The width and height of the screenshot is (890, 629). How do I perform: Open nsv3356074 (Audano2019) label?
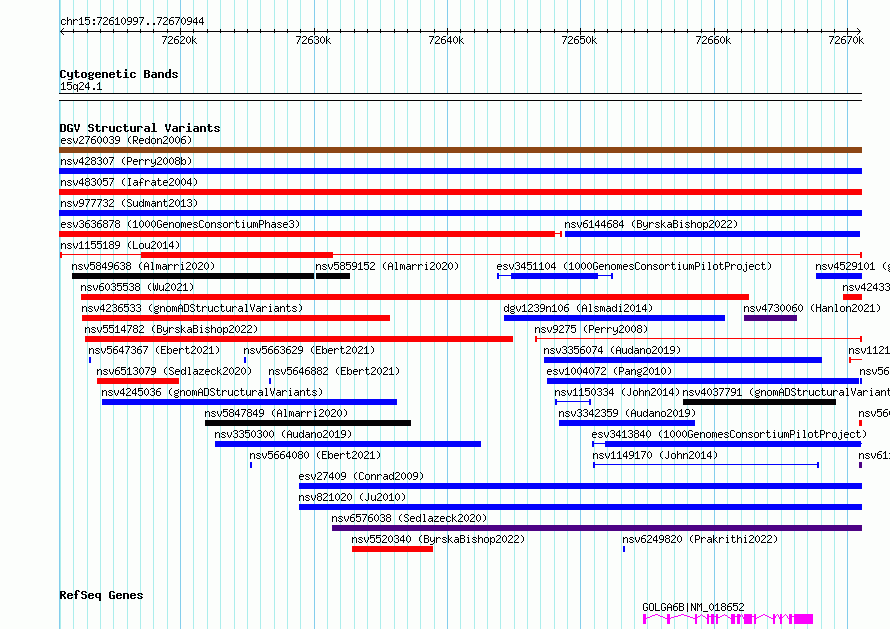tap(612, 350)
